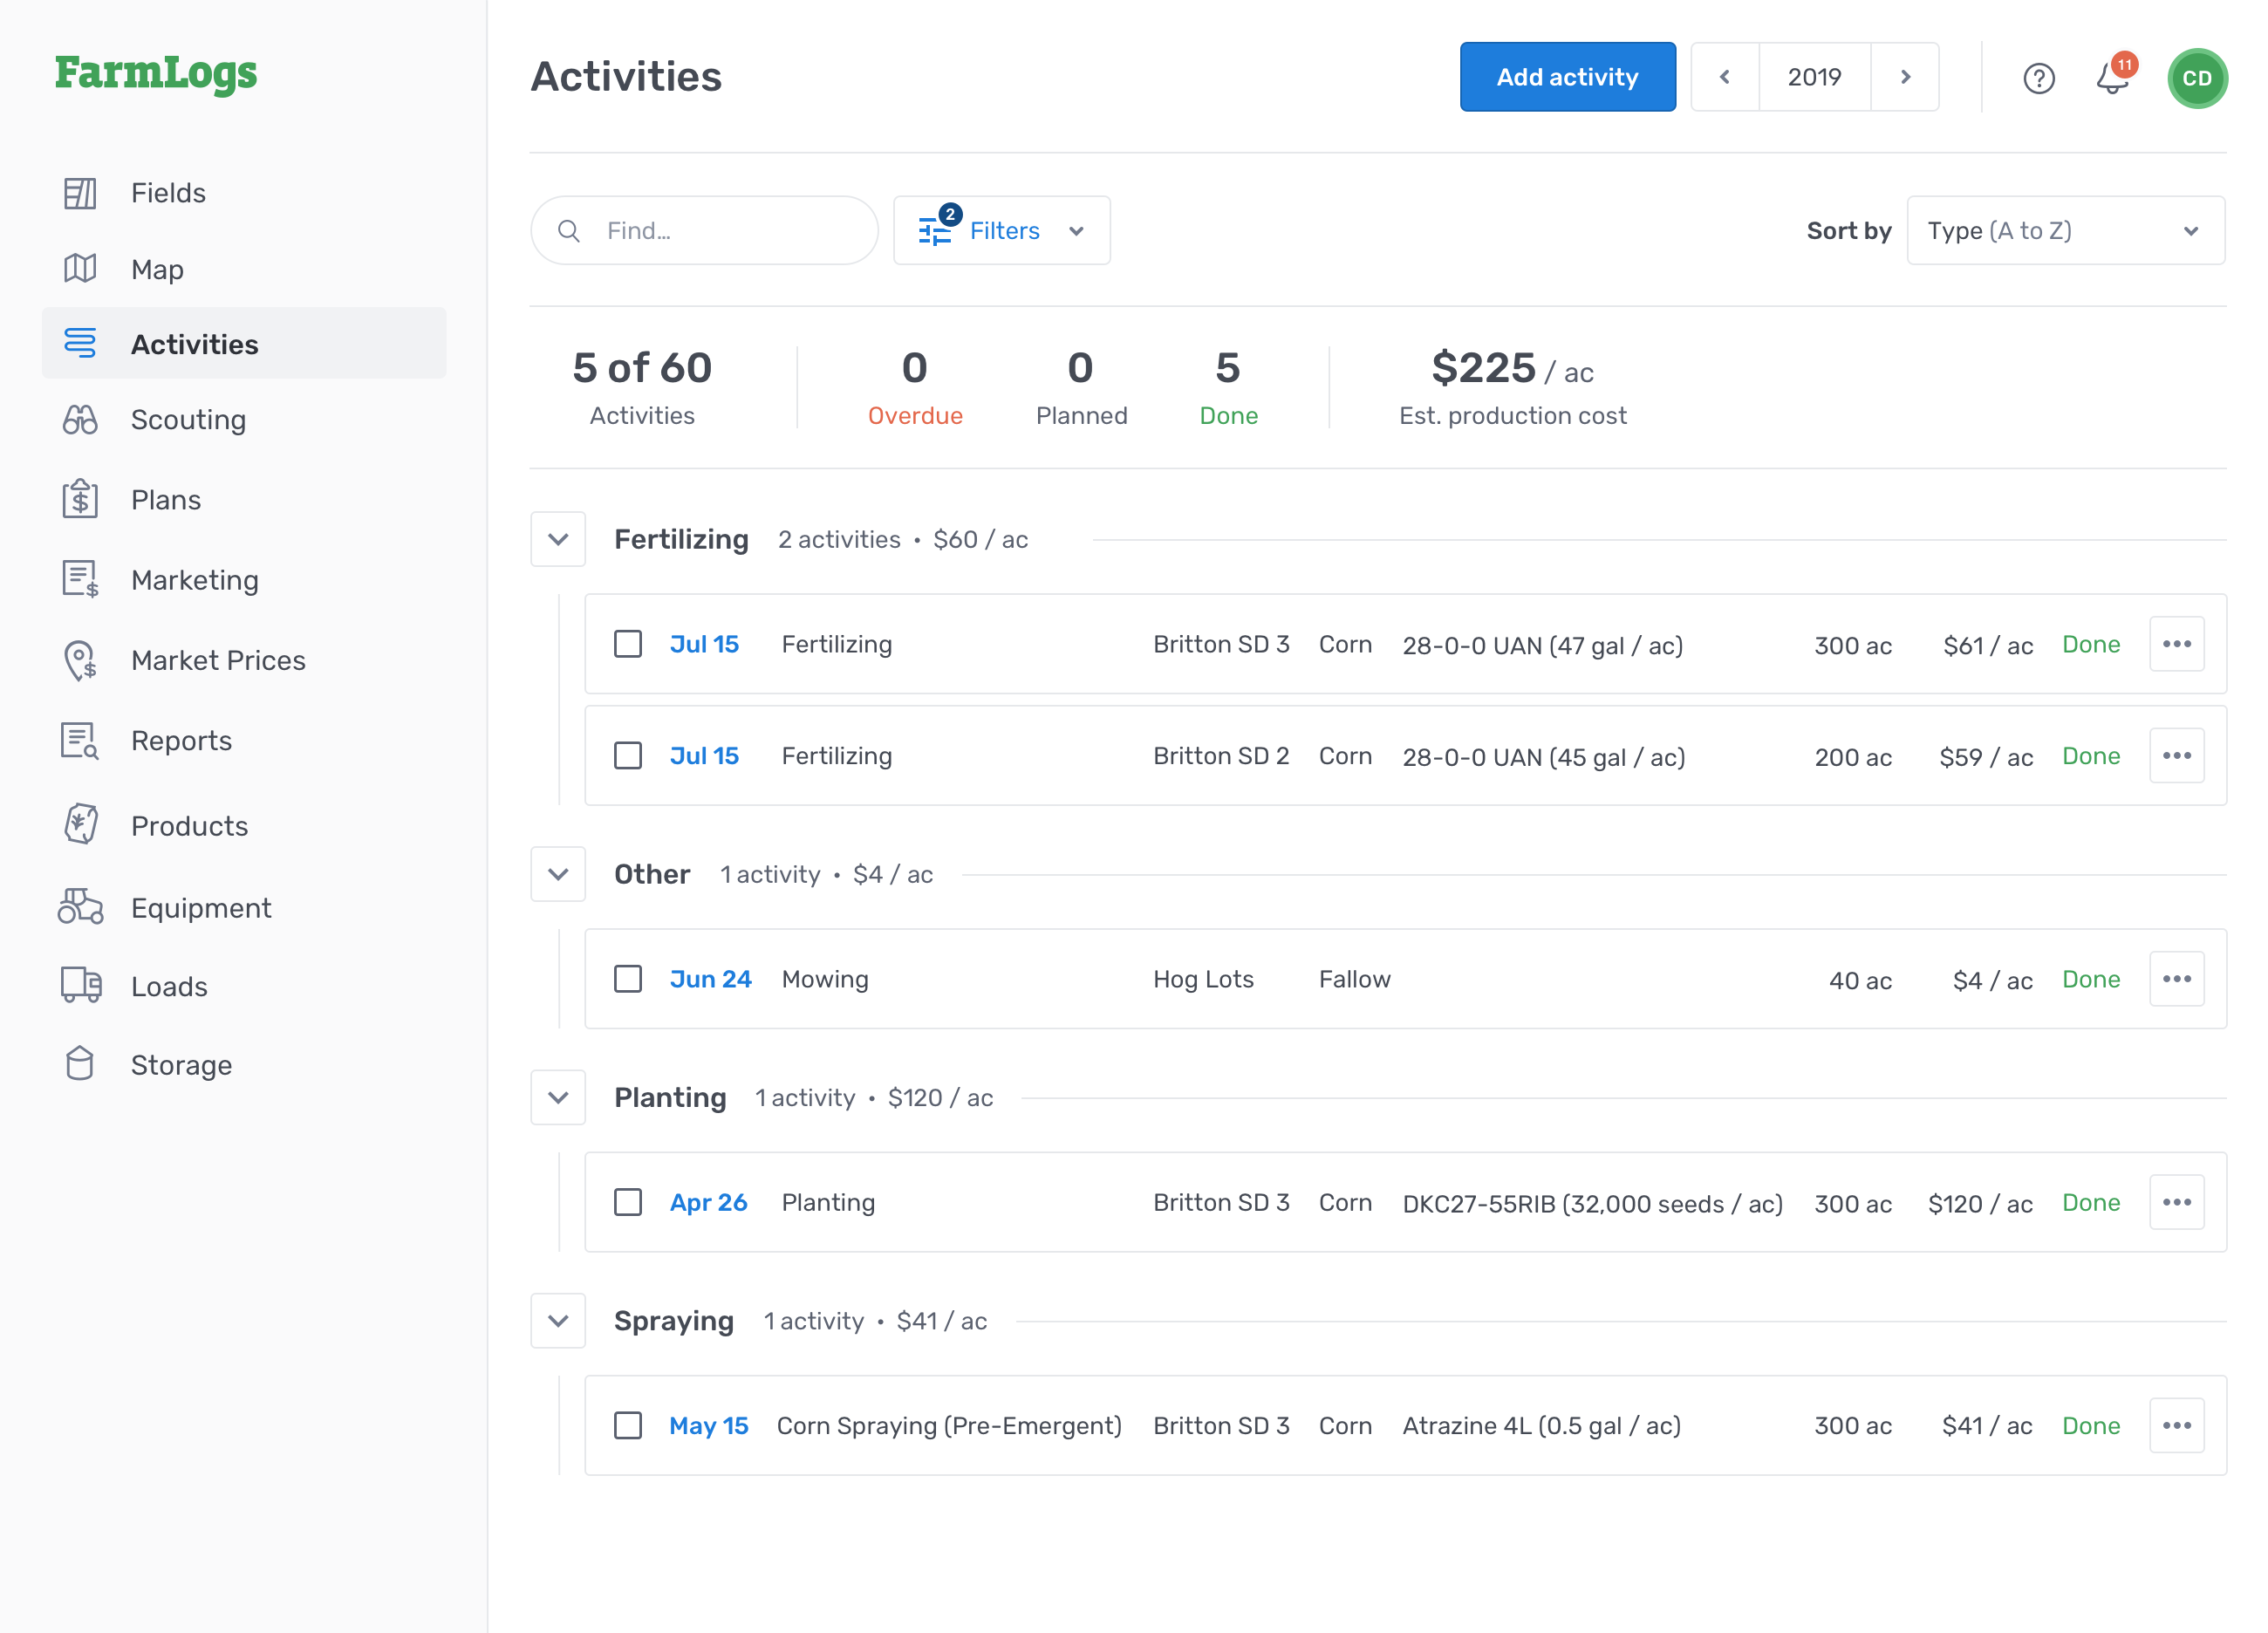The width and height of the screenshot is (2268, 1633).
Task: Open the Jul 15 link for Britton SD 2
Action: pyautogui.click(x=704, y=756)
